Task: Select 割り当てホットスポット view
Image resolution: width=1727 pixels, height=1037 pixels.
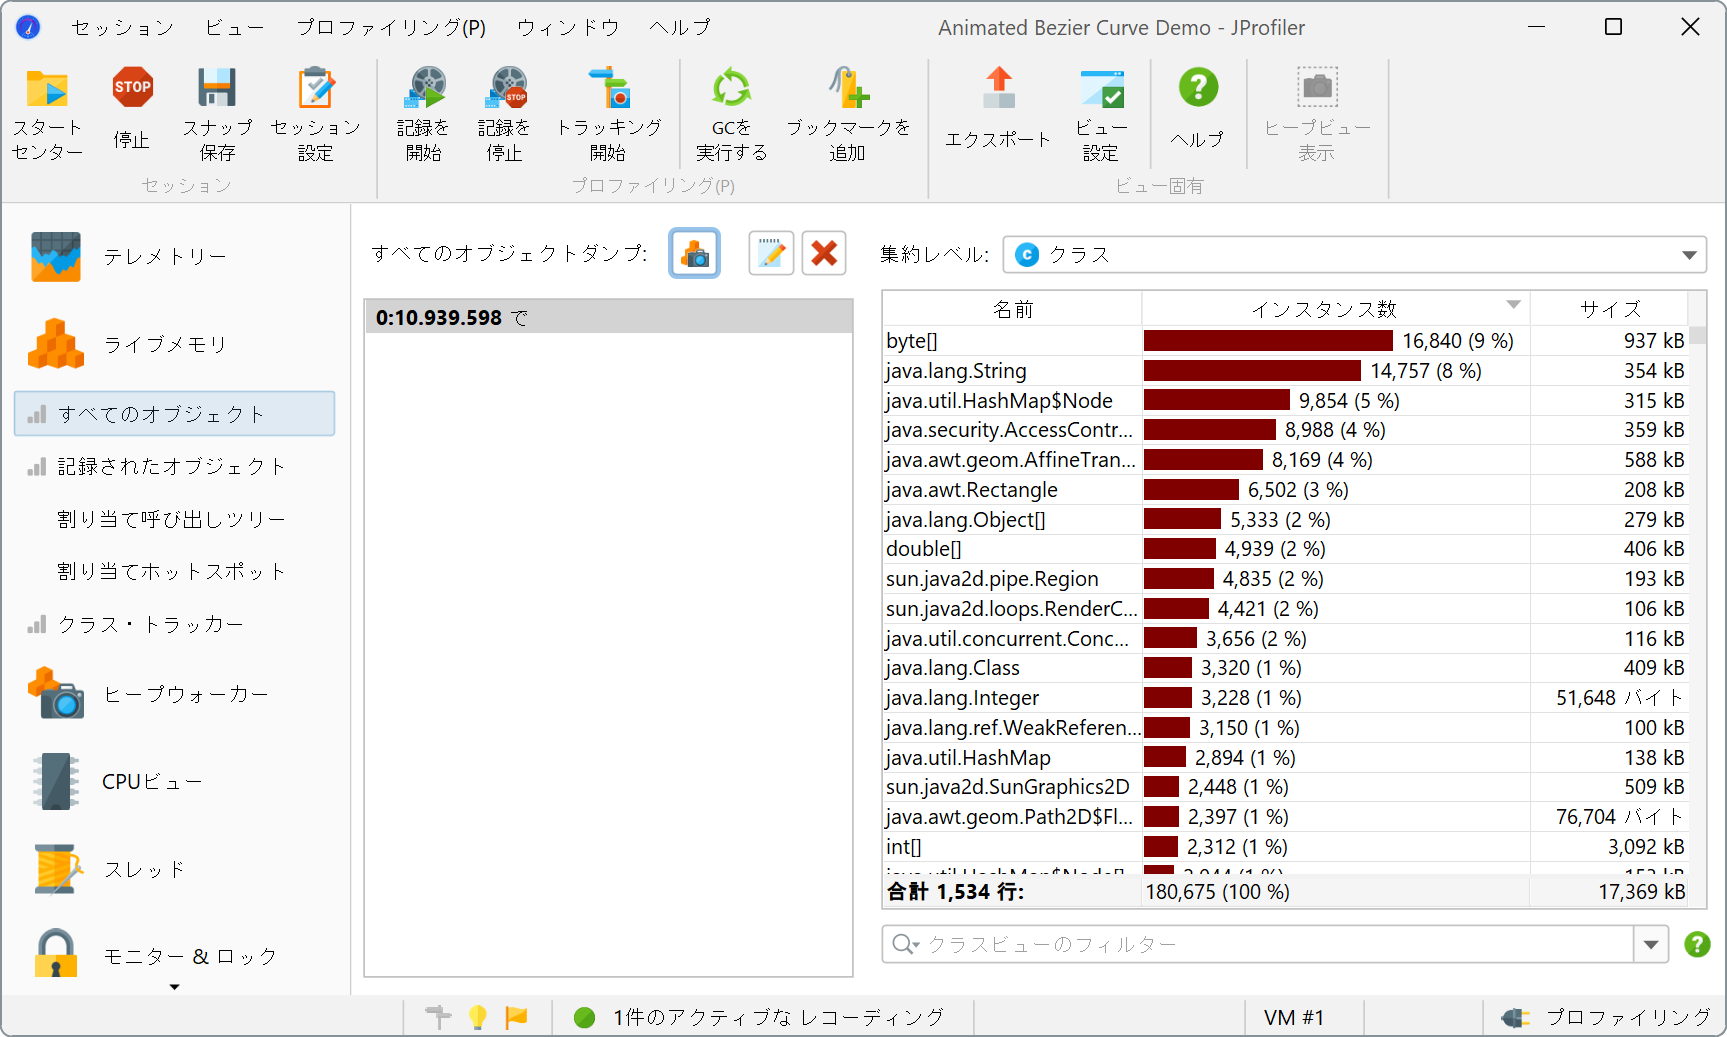Action: click(x=175, y=571)
